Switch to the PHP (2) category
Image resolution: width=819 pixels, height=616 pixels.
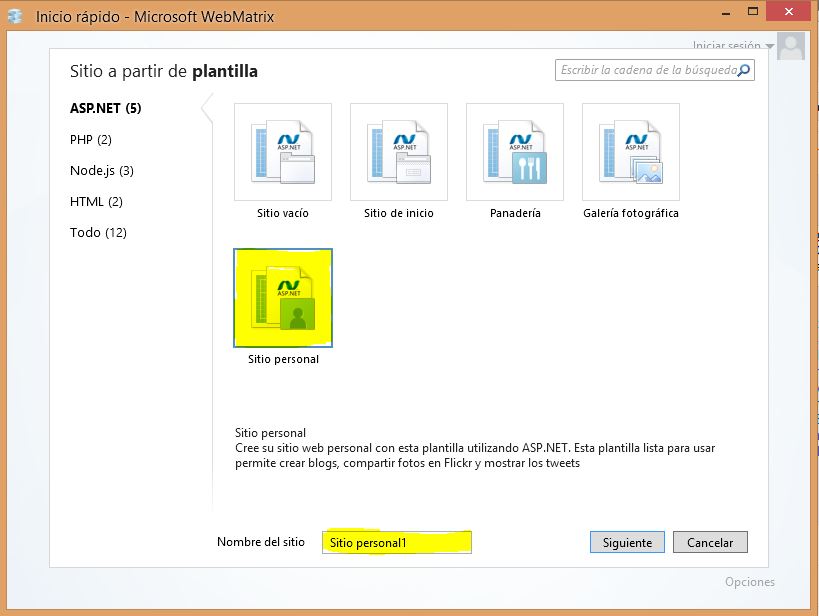pyautogui.click(x=91, y=140)
